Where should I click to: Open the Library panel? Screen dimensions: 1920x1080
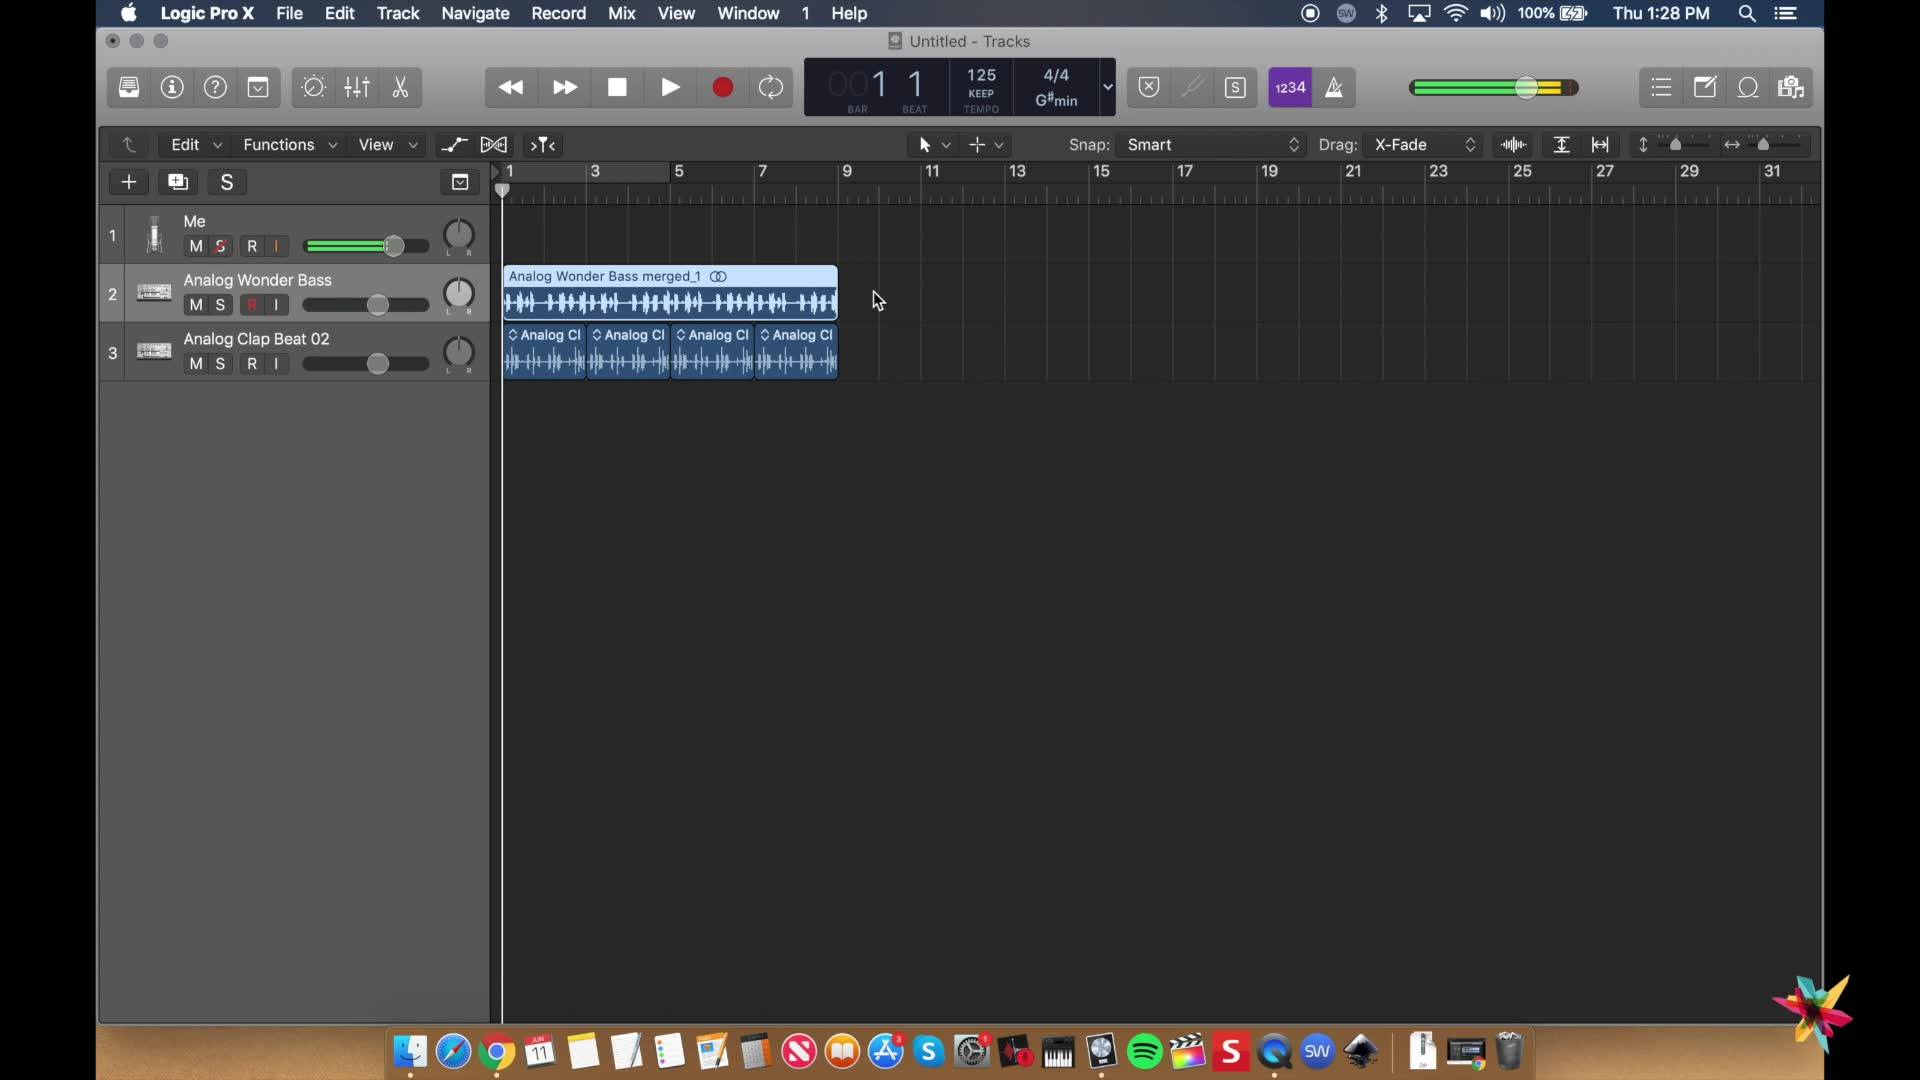129,88
